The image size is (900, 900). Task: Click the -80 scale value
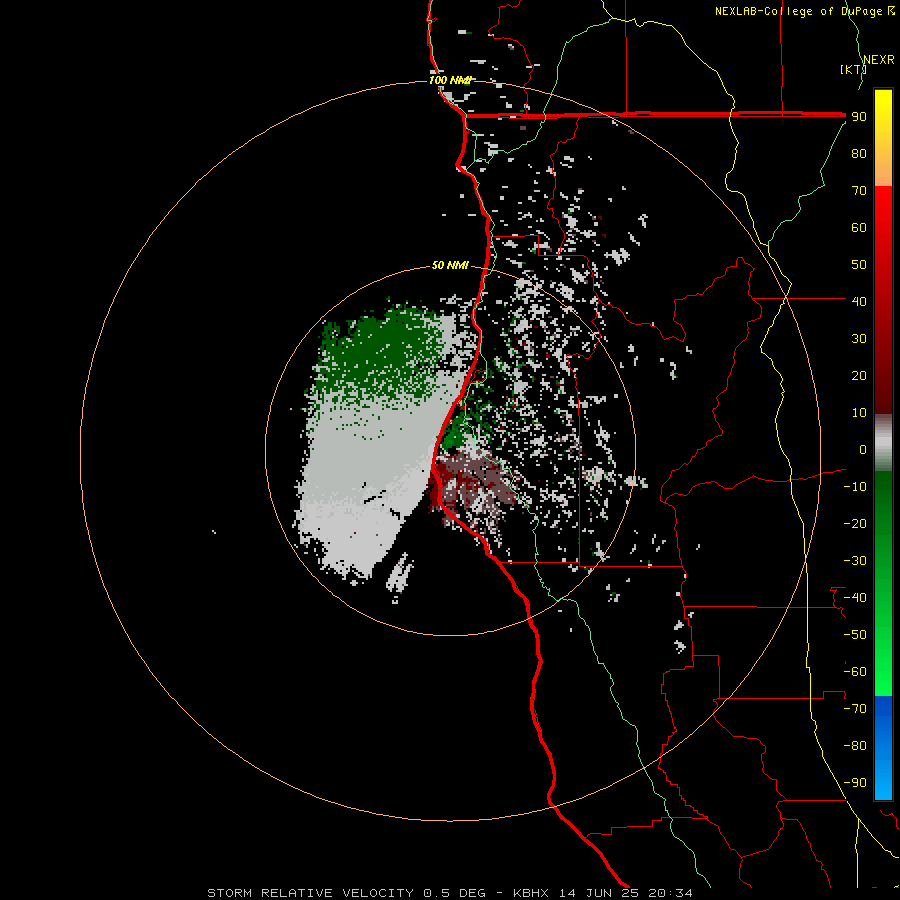coord(855,746)
